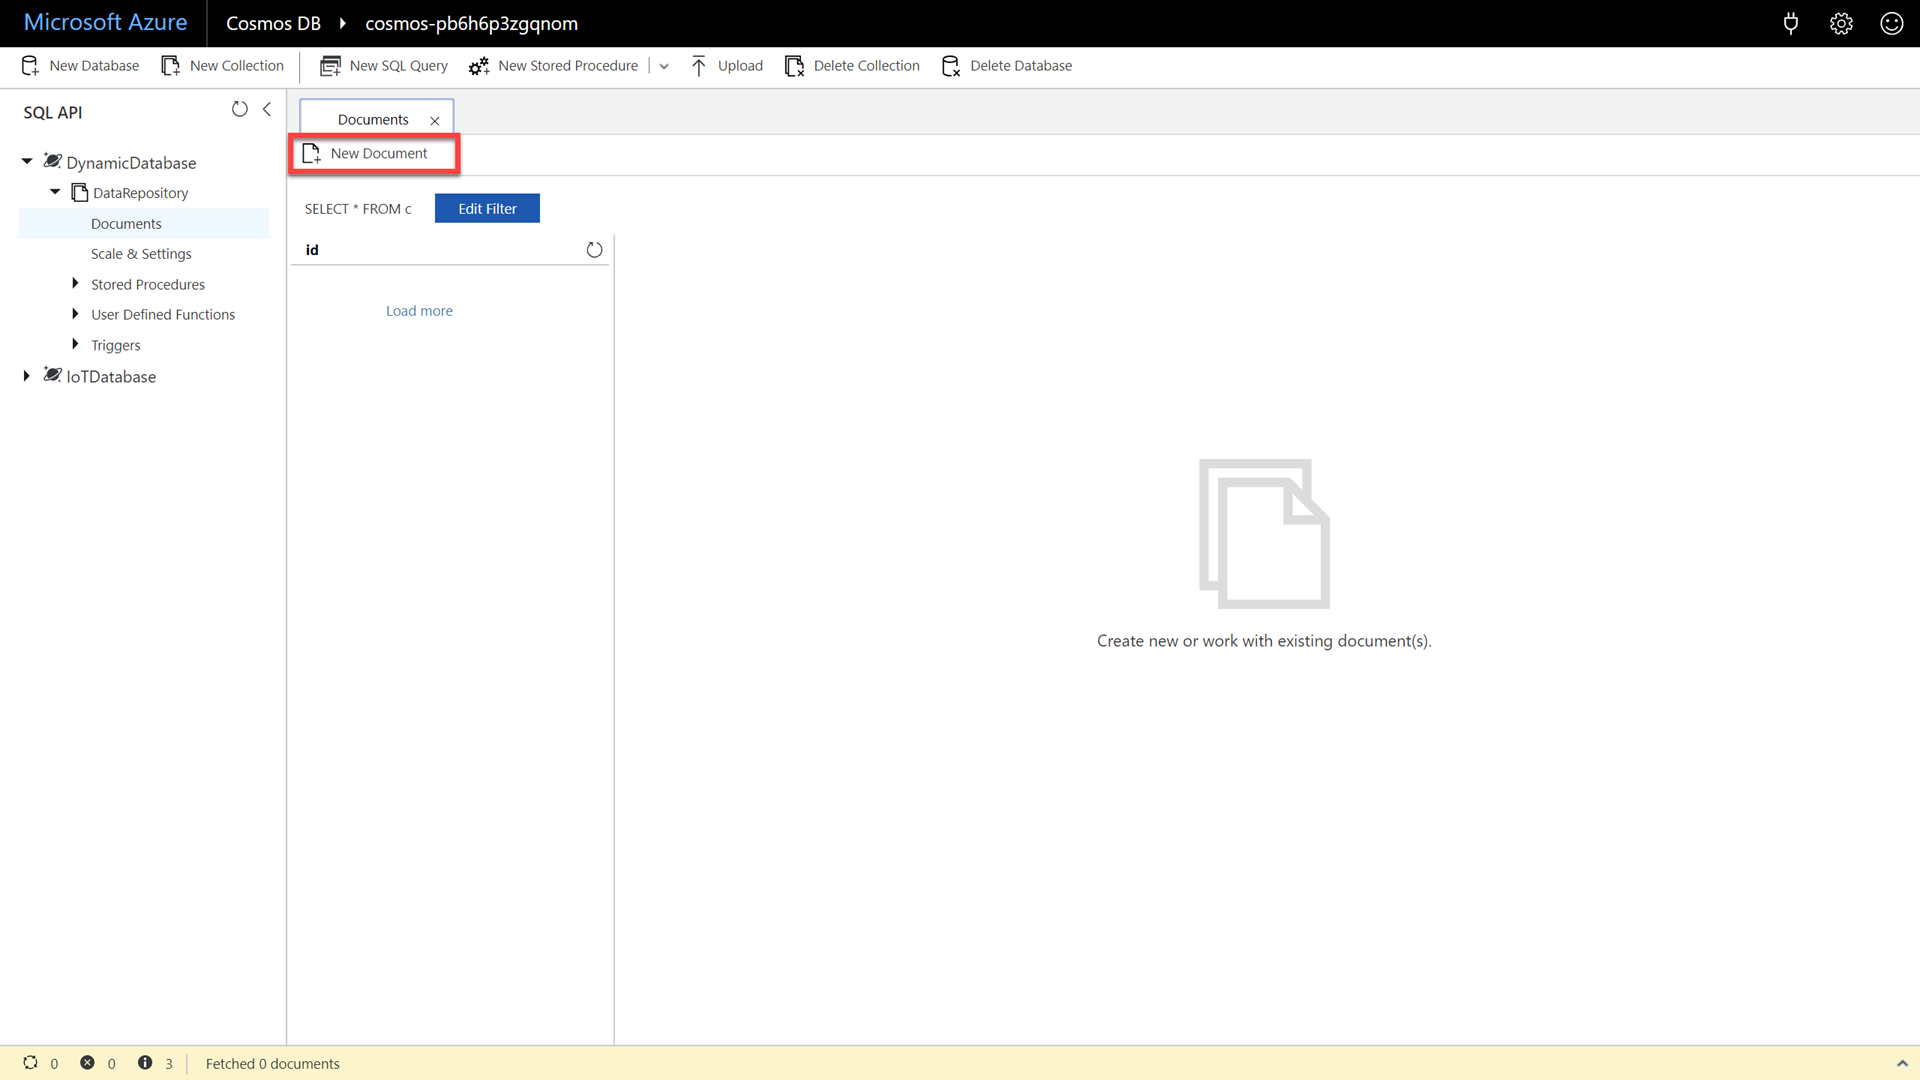Screen dimensions: 1920x1080
Task: Refresh the documents id list
Action: click(594, 250)
